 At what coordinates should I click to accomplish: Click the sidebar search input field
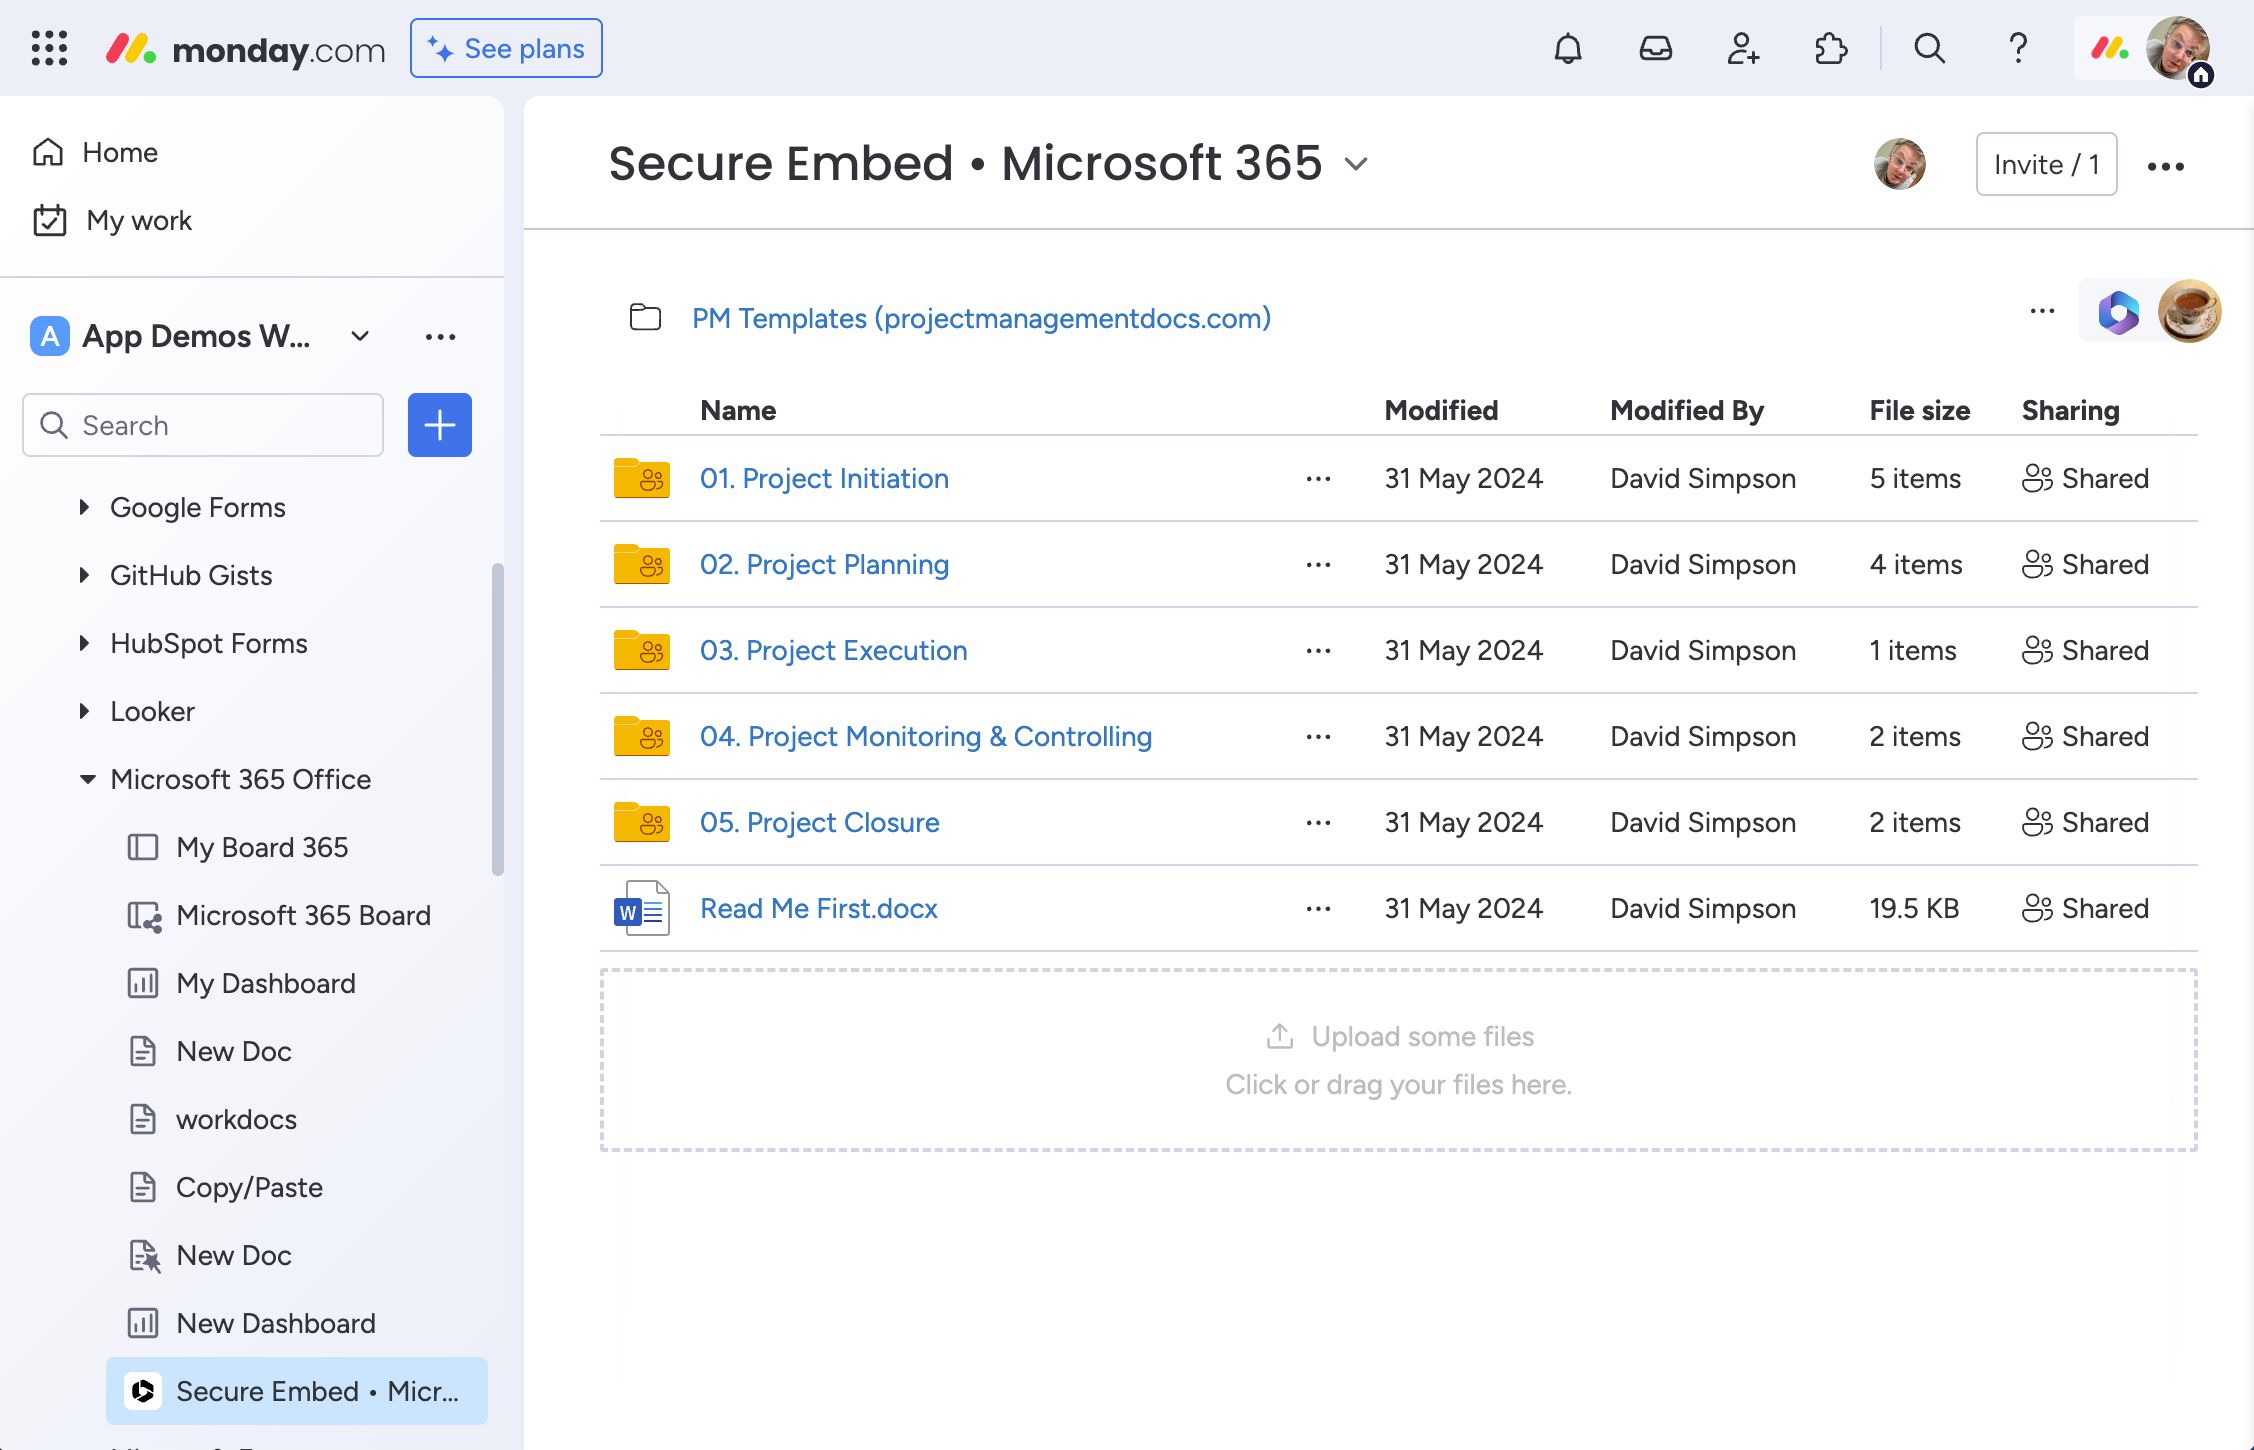(x=200, y=425)
